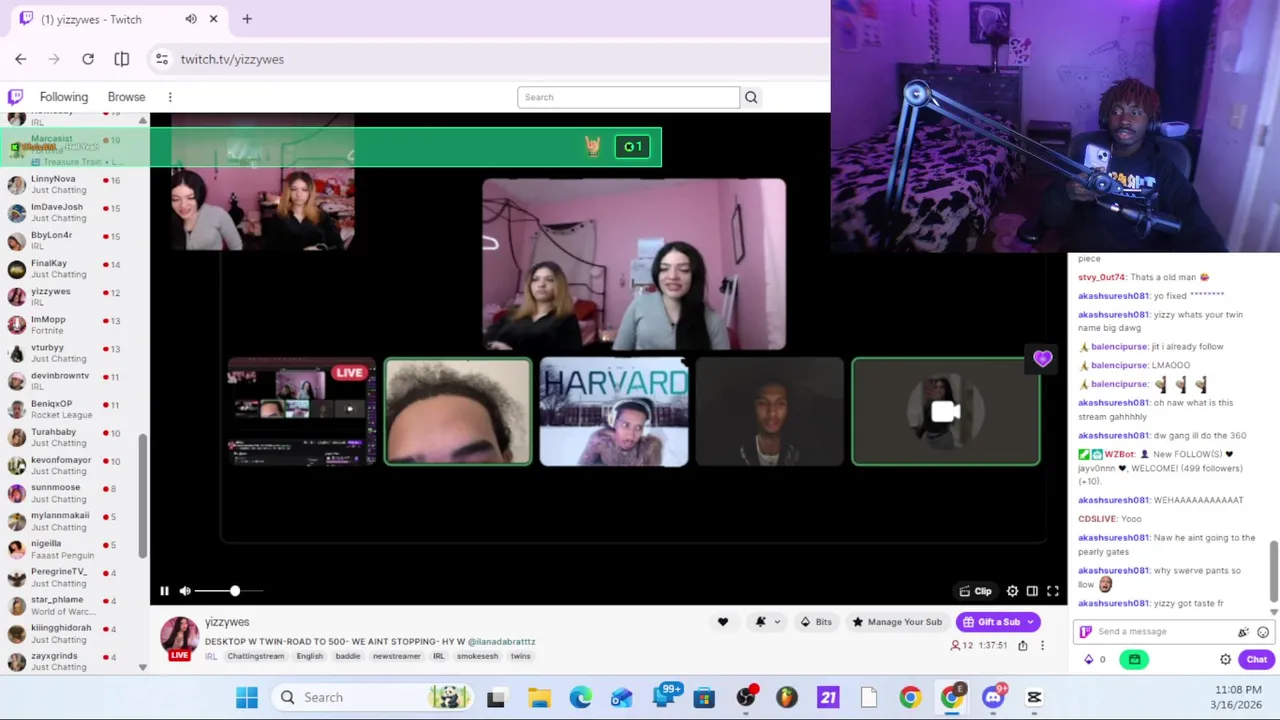Click the twitch.tv/yizzywes address bar

coord(232,59)
